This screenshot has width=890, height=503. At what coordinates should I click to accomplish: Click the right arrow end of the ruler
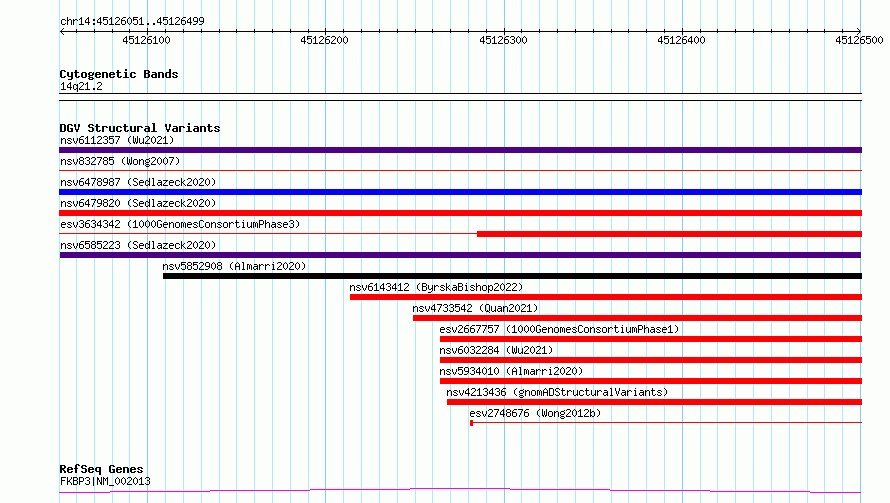click(x=859, y=31)
